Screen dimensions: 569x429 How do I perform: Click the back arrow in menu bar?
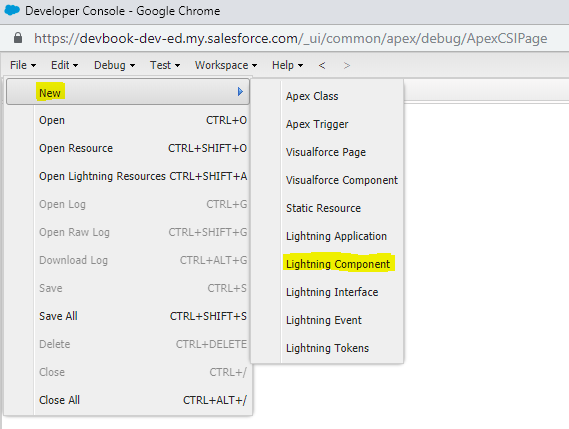coord(322,65)
